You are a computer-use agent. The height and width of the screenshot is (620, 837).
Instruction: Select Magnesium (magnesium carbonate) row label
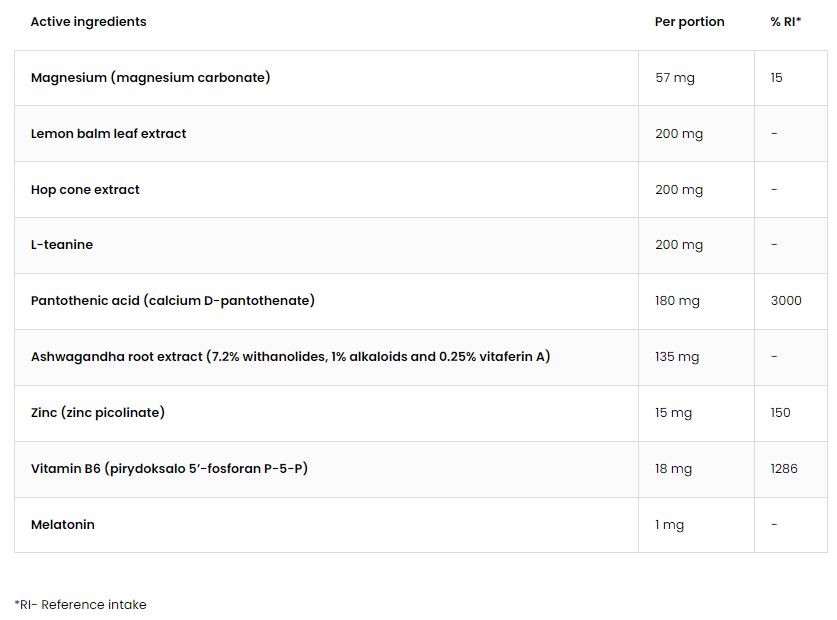[x=151, y=77]
